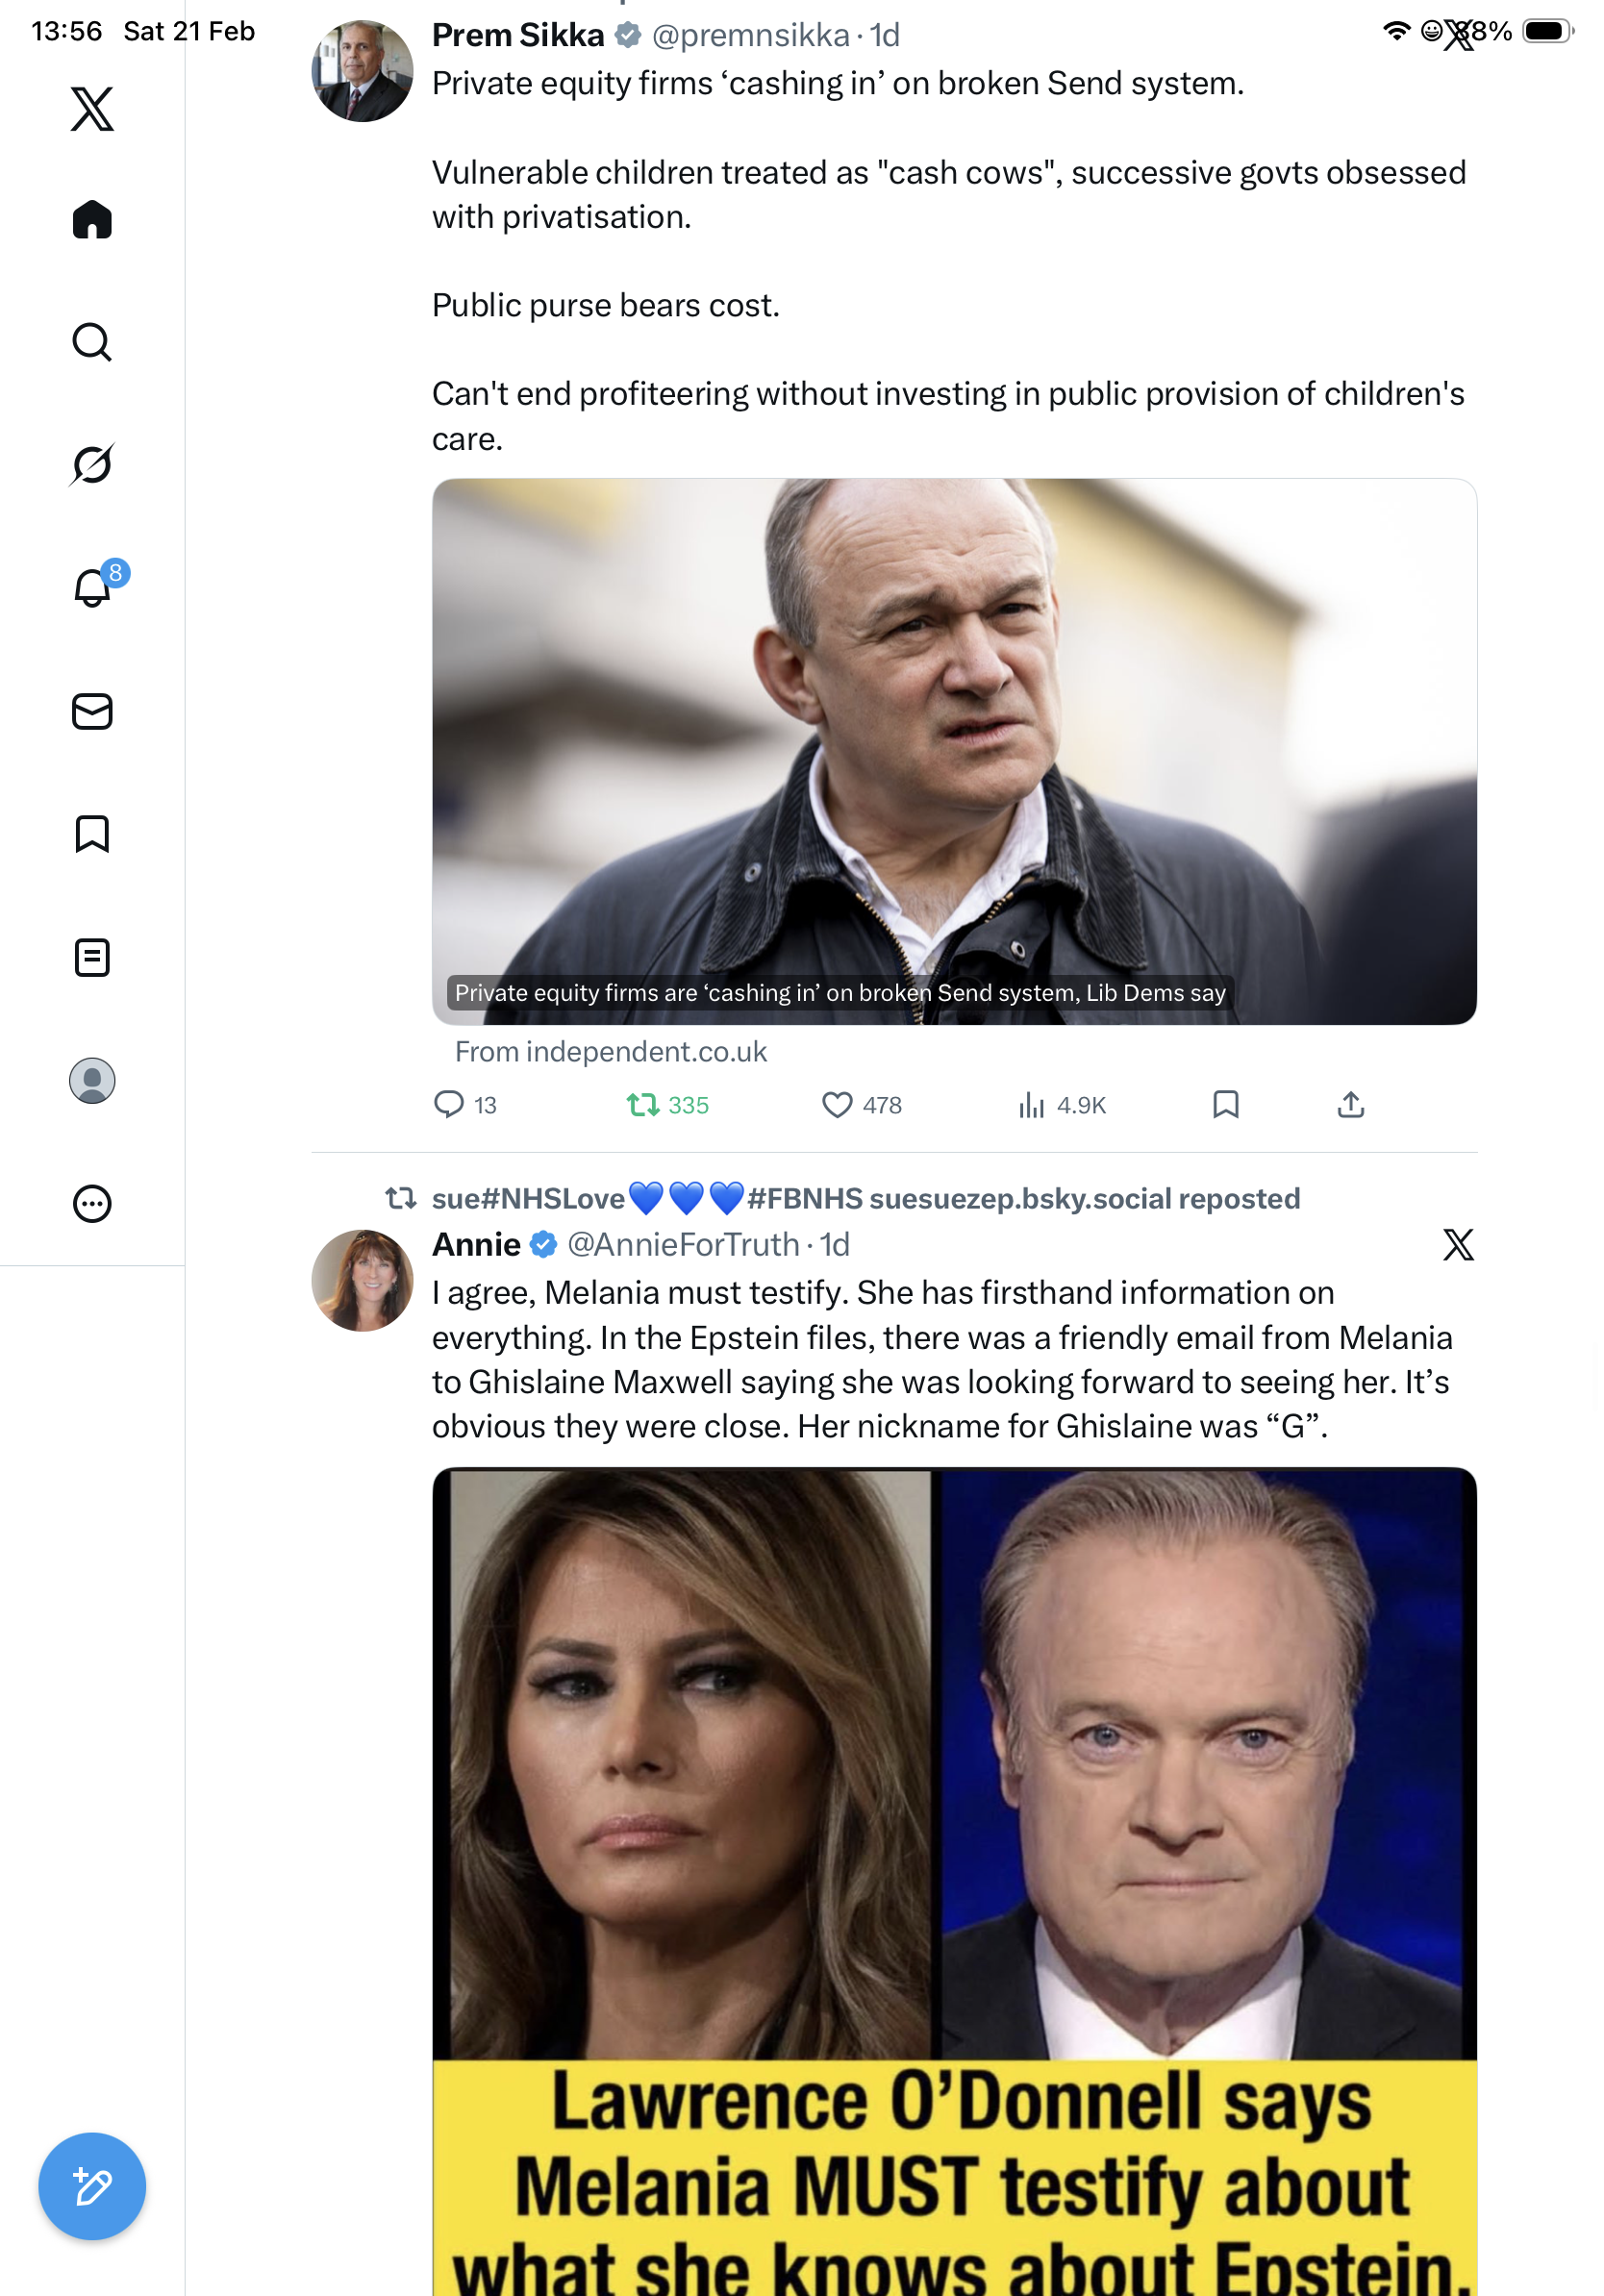This screenshot has height=2296, width=1604.
Task: Click the X logo at sidebar top
Action: [92, 109]
